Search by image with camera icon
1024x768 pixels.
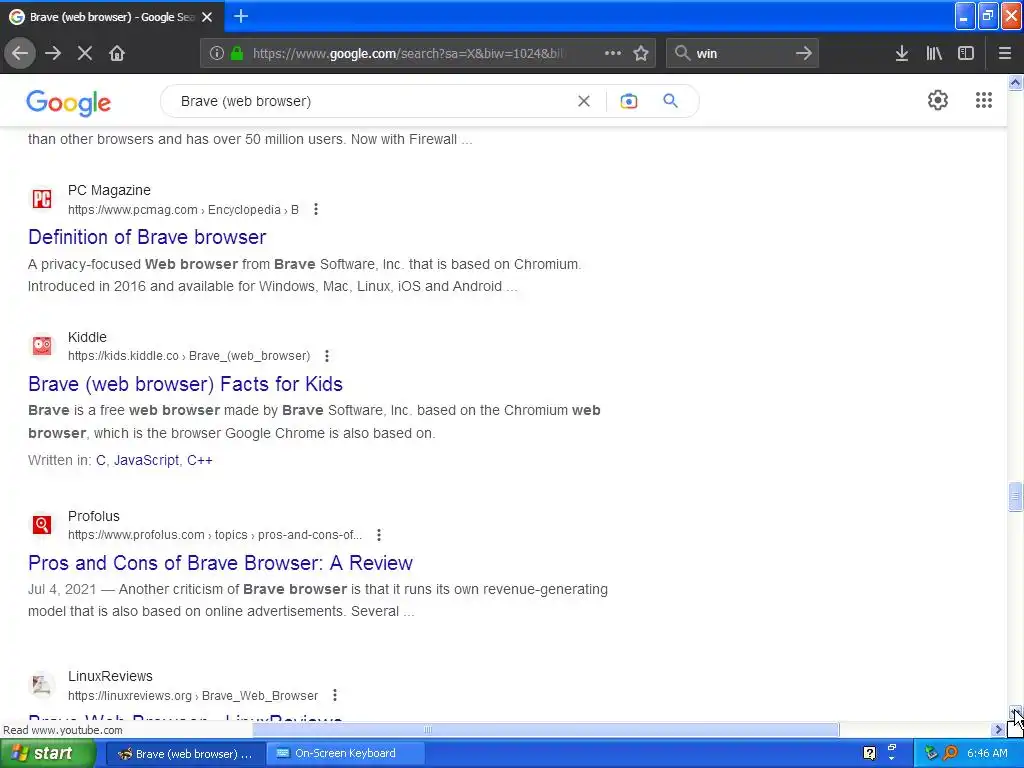click(x=629, y=101)
